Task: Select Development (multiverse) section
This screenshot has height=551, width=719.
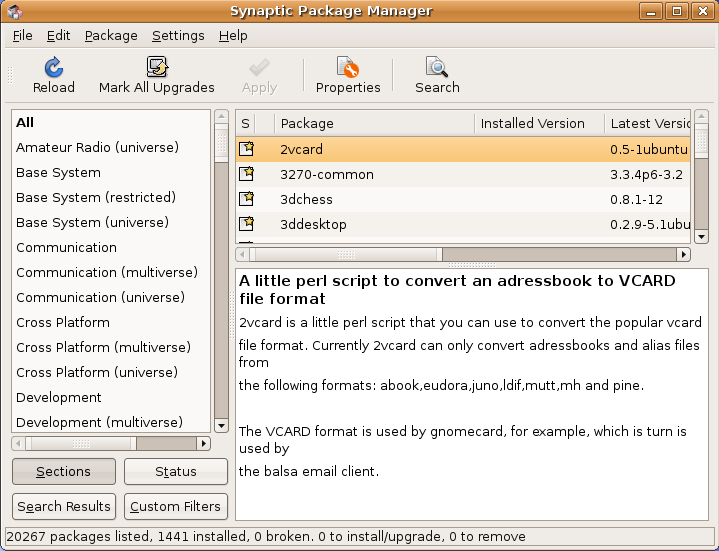Action: (111, 422)
